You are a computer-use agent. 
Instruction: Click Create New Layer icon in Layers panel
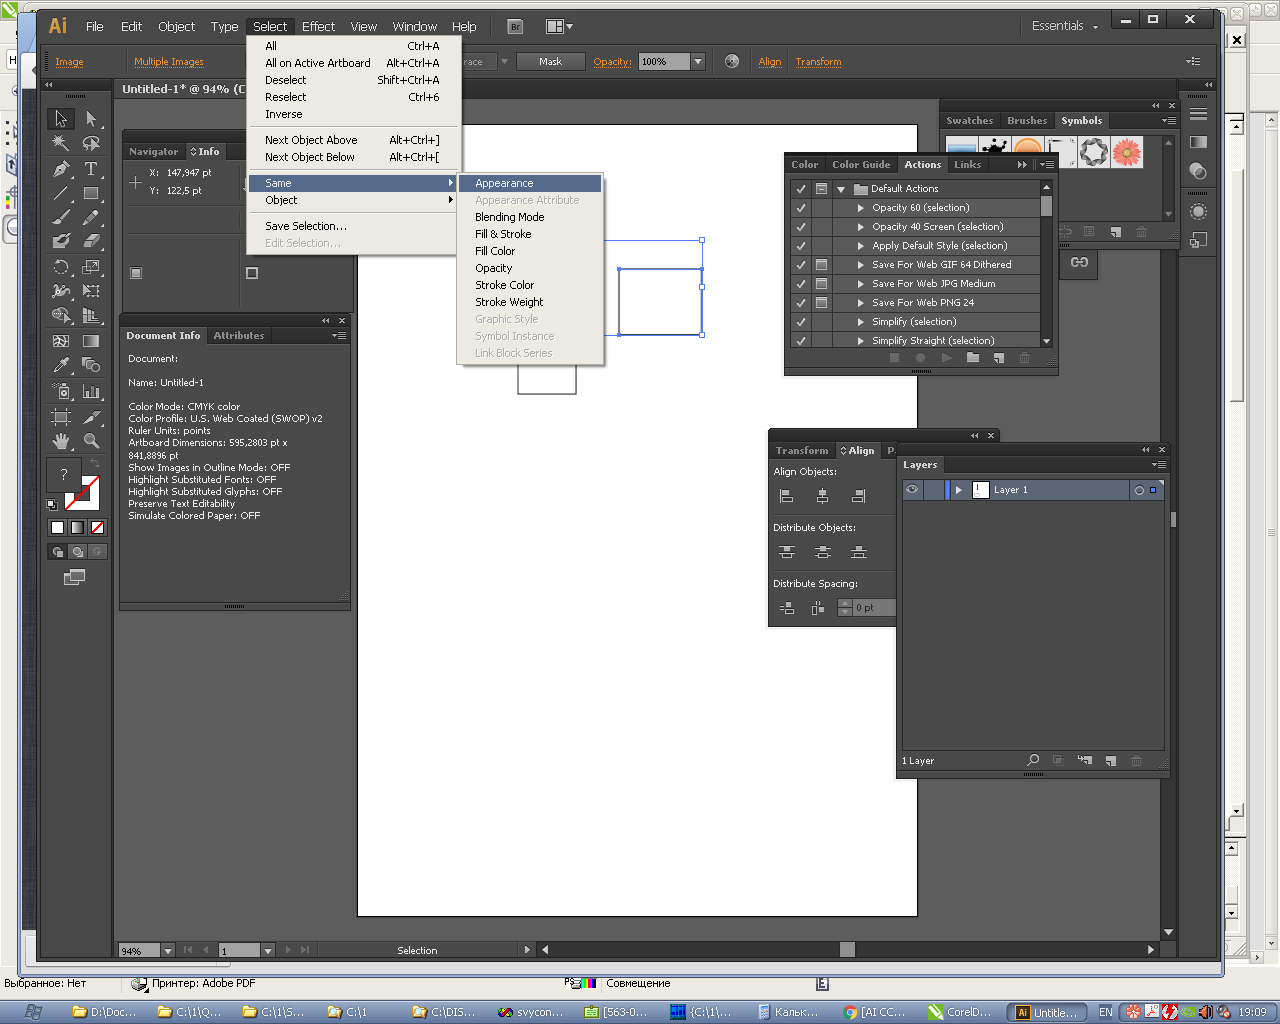1110,761
